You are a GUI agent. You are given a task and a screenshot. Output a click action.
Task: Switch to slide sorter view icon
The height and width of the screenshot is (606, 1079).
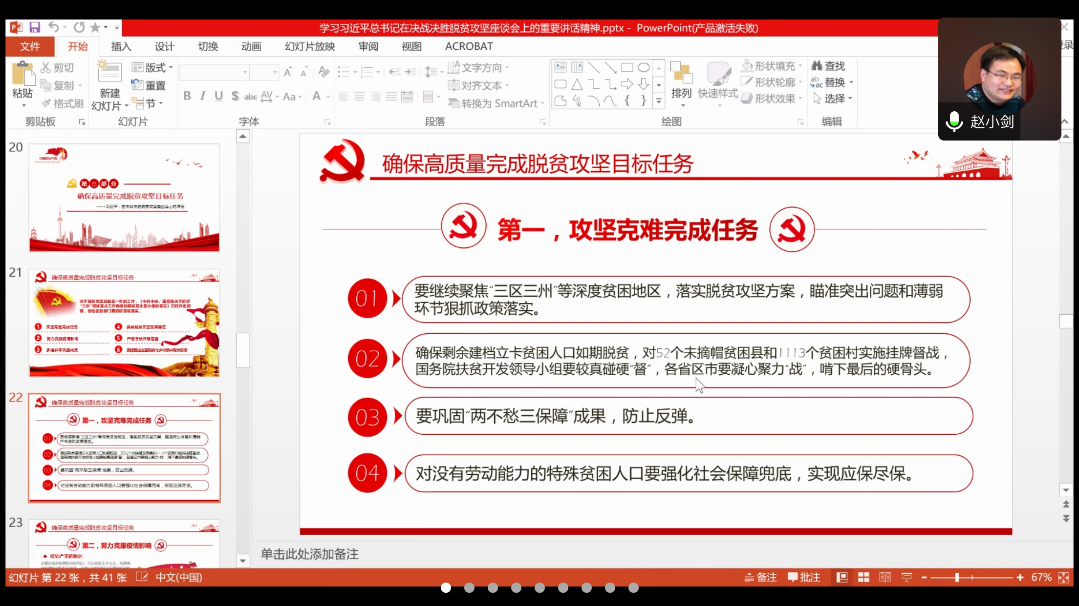[860, 577]
